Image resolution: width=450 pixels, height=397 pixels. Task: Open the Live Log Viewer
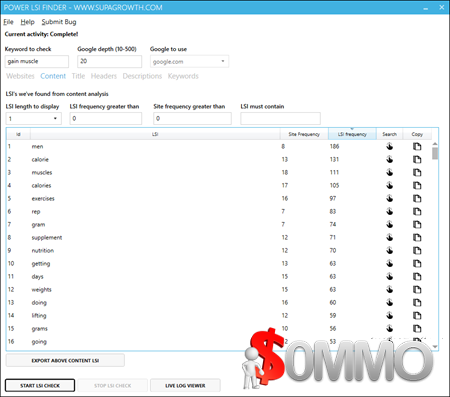tap(185, 385)
